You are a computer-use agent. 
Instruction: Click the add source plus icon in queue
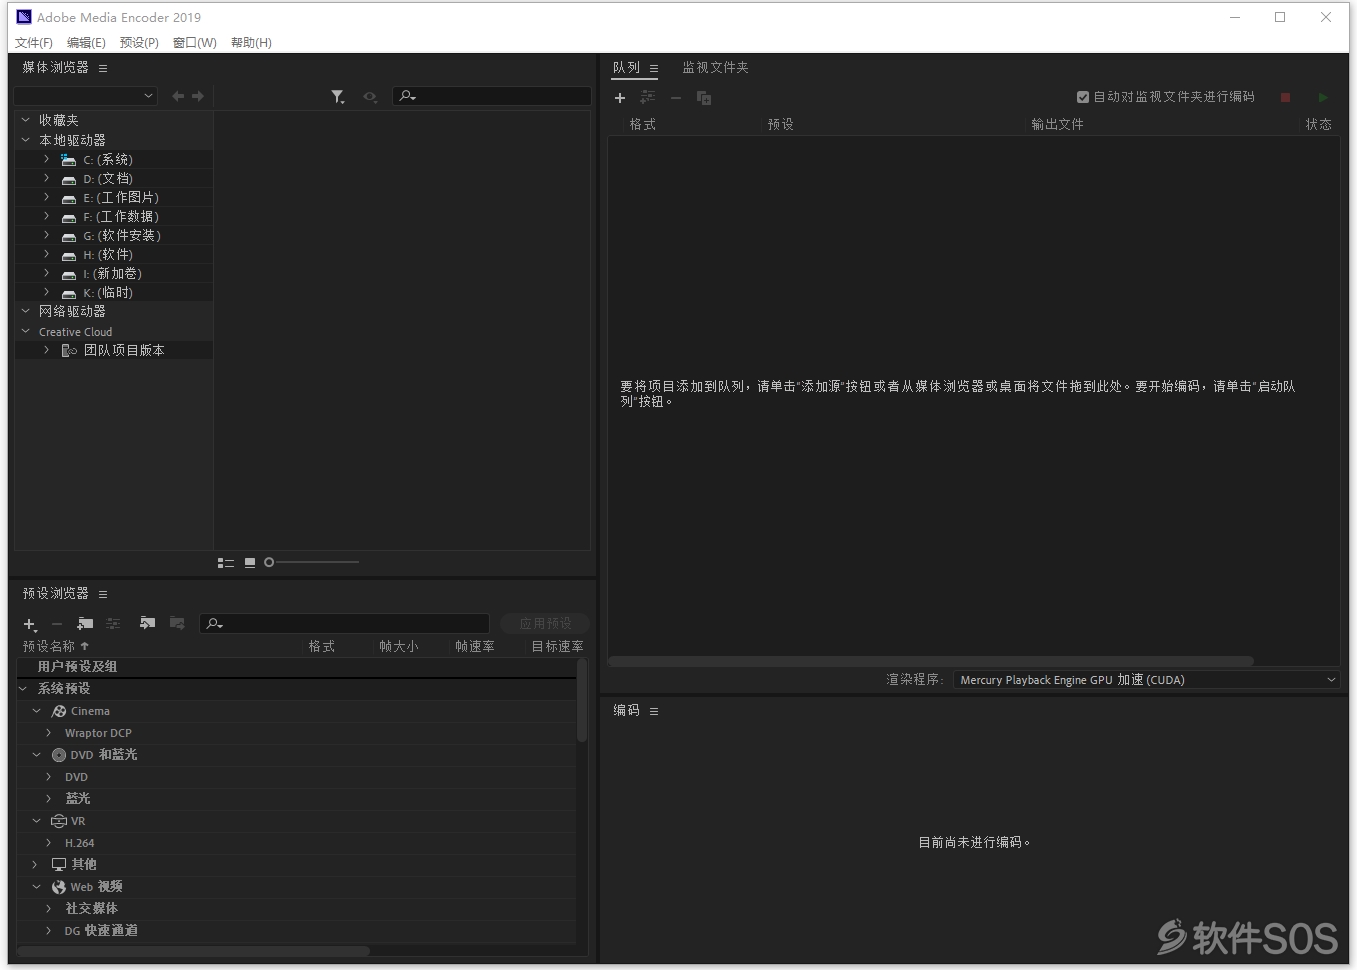(x=620, y=97)
